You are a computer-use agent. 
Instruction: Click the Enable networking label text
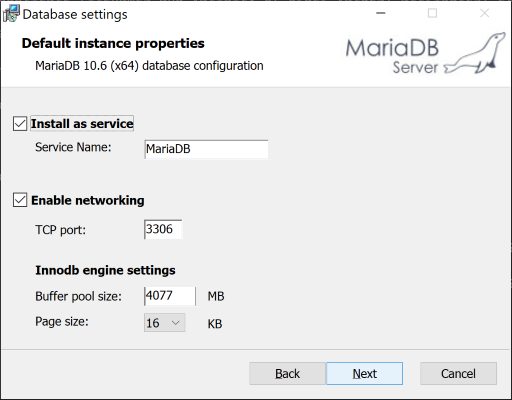pyautogui.click(x=88, y=200)
